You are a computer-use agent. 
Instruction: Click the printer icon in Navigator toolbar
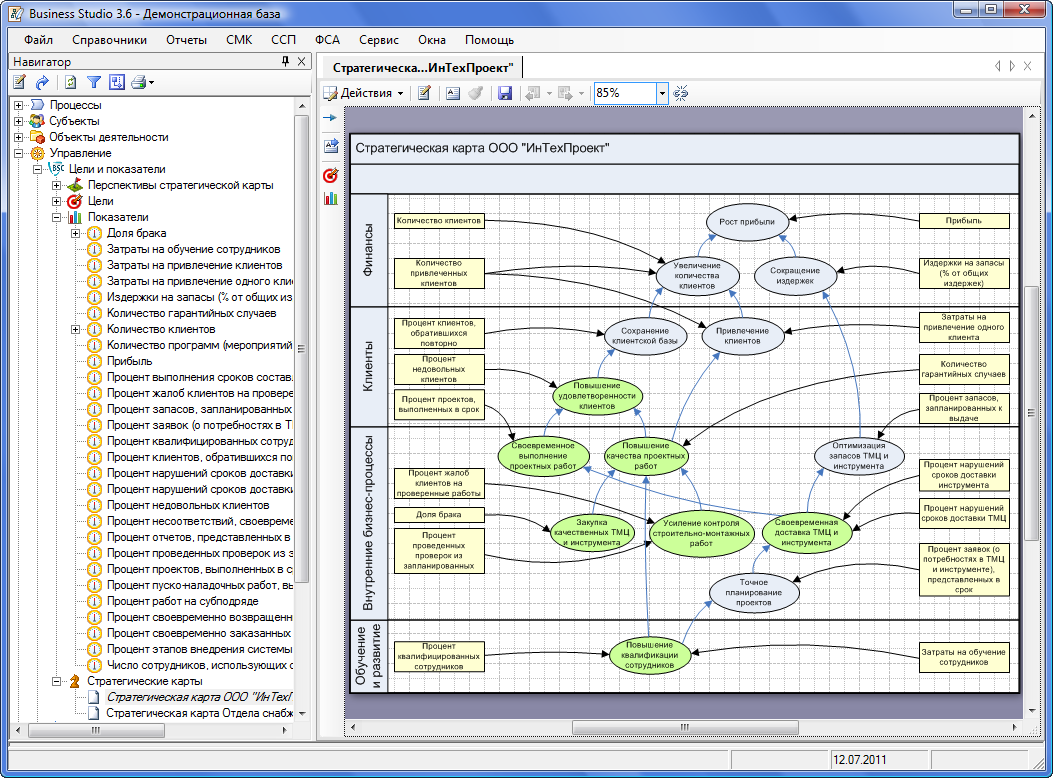click(x=139, y=83)
